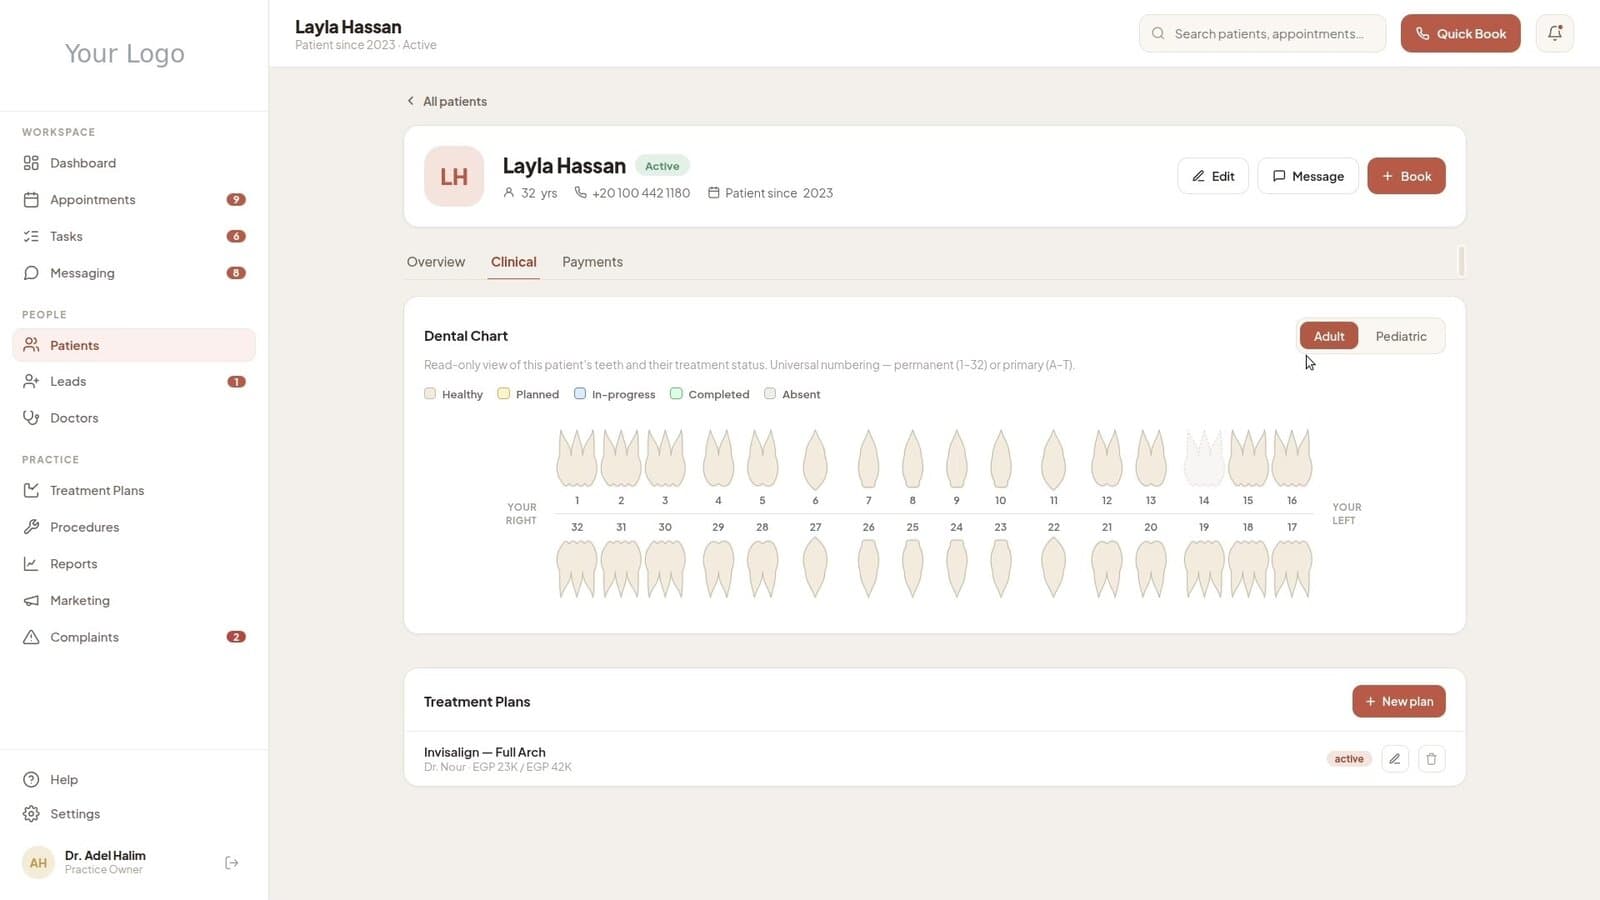The width and height of the screenshot is (1600, 900).
Task: Click the Healthy legend swatch
Action: pos(430,394)
